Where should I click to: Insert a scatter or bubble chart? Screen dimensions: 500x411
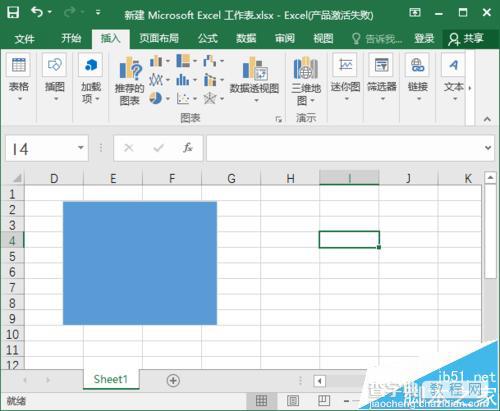tap(186, 98)
